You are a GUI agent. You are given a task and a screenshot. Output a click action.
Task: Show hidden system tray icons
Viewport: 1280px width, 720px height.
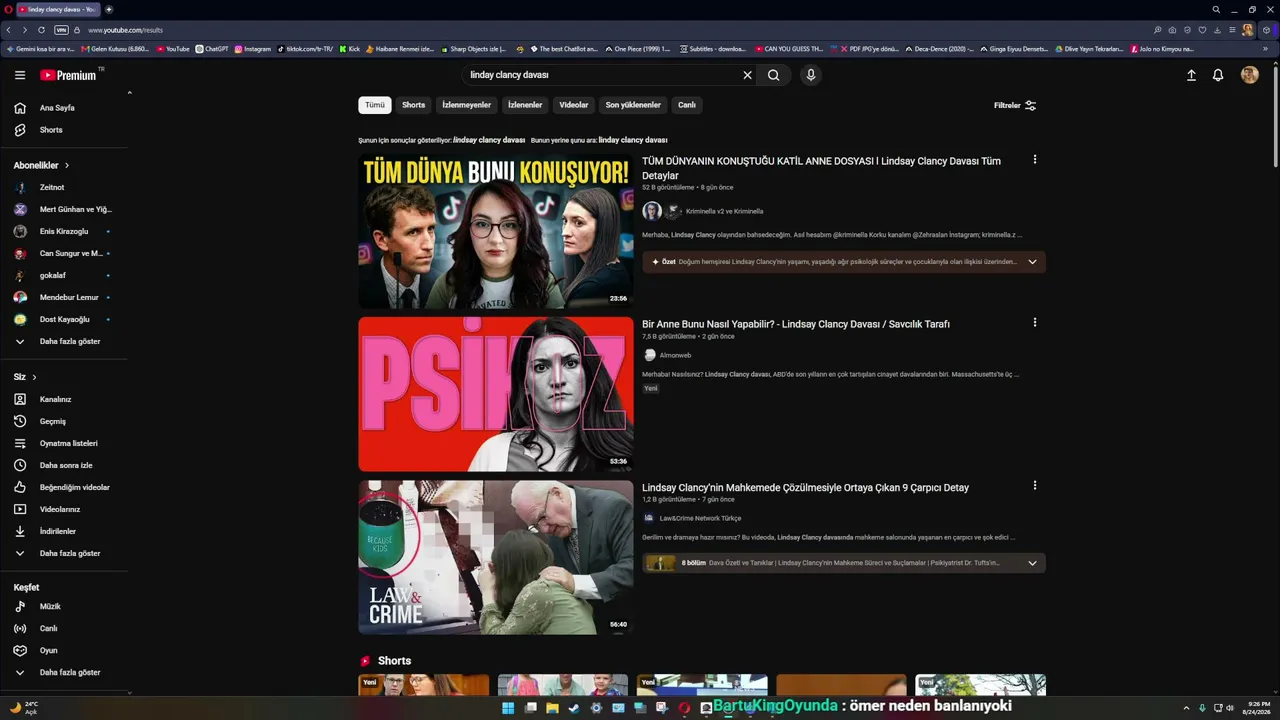point(1186,708)
